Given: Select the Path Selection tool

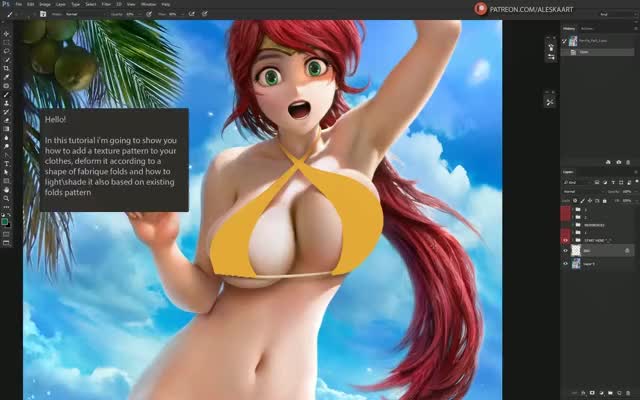Looking at the screenshot, I should pos(6,172).
